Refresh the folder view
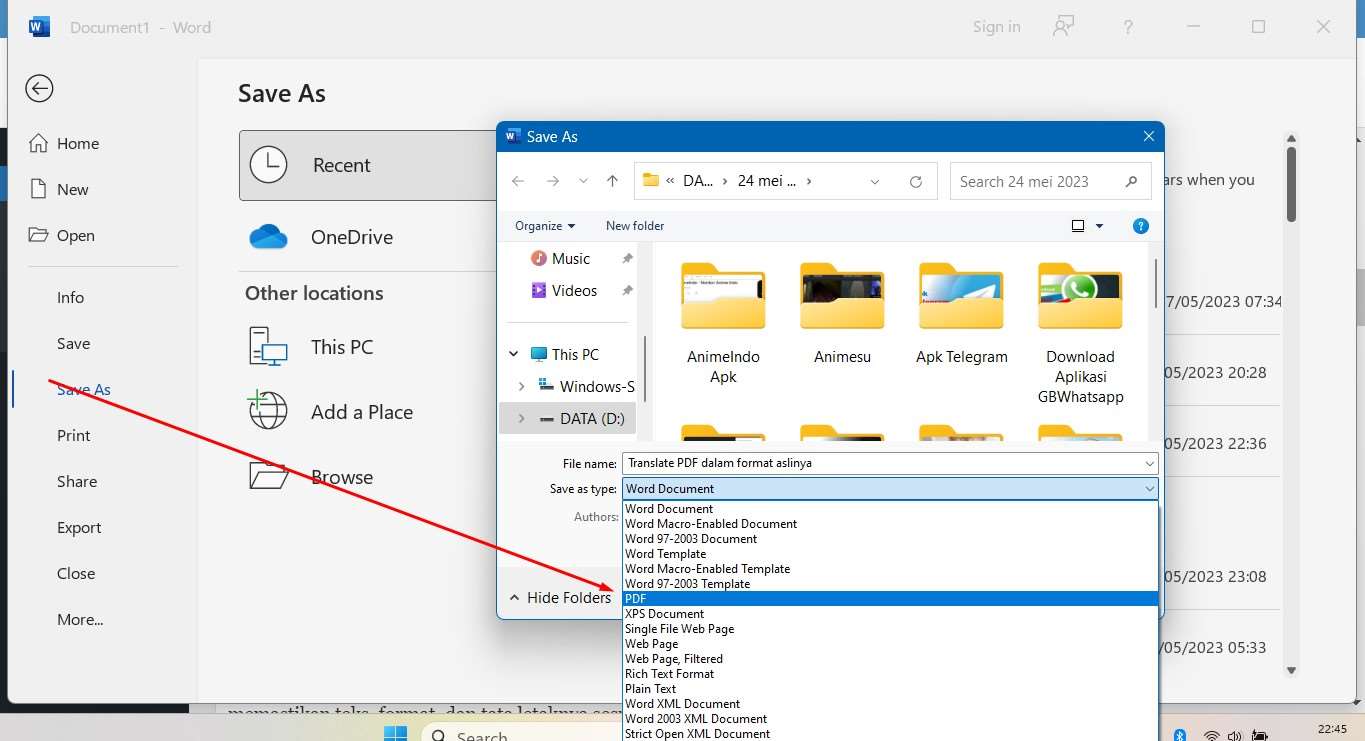 point(915,182)
